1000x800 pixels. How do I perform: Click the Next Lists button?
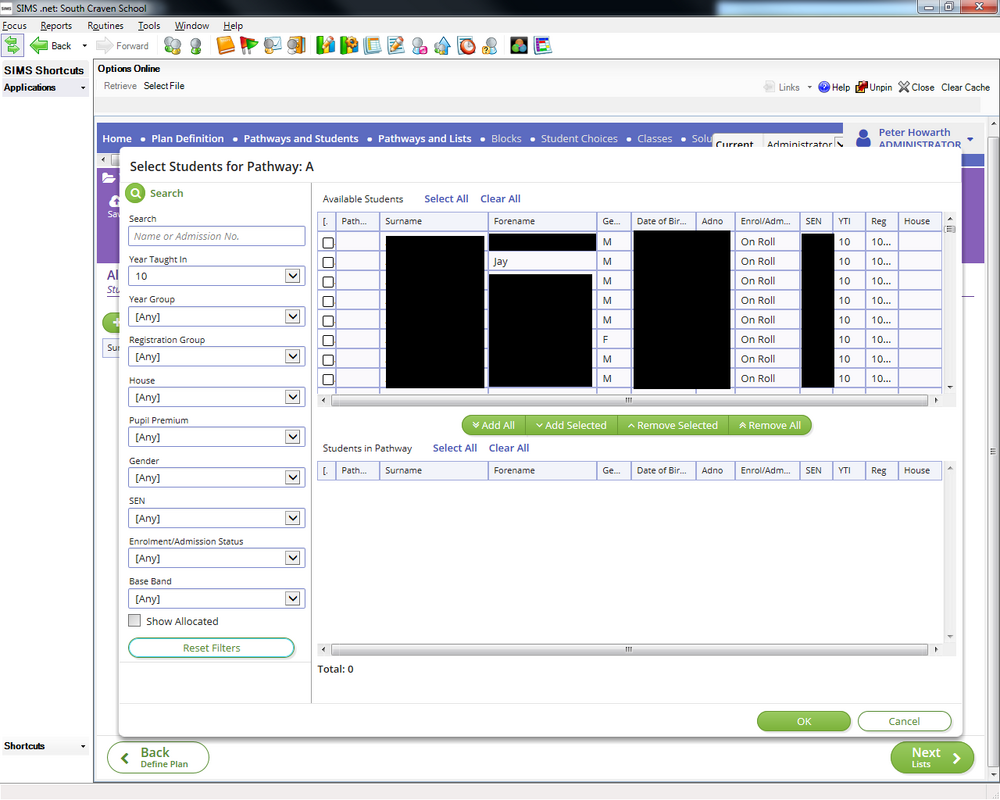932,757
